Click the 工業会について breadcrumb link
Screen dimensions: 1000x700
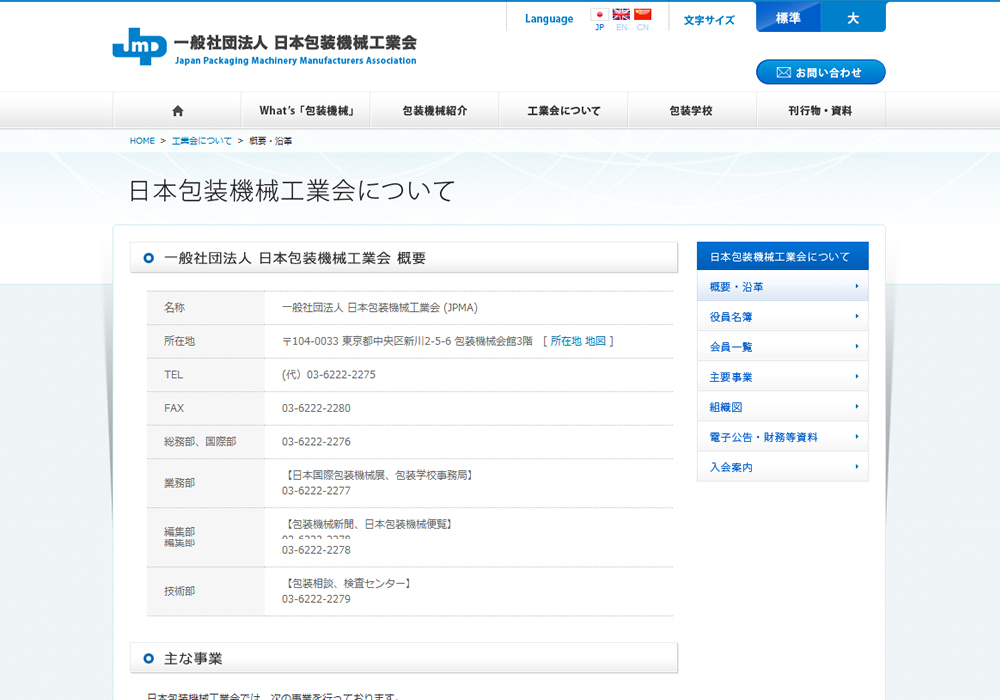202,141
